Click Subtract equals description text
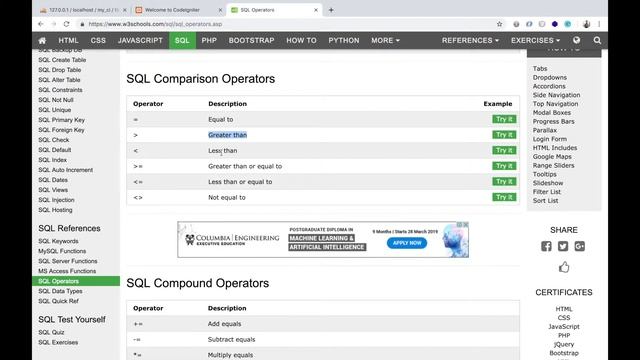This screenshot has height=360, width=640. tap(231, 339)
